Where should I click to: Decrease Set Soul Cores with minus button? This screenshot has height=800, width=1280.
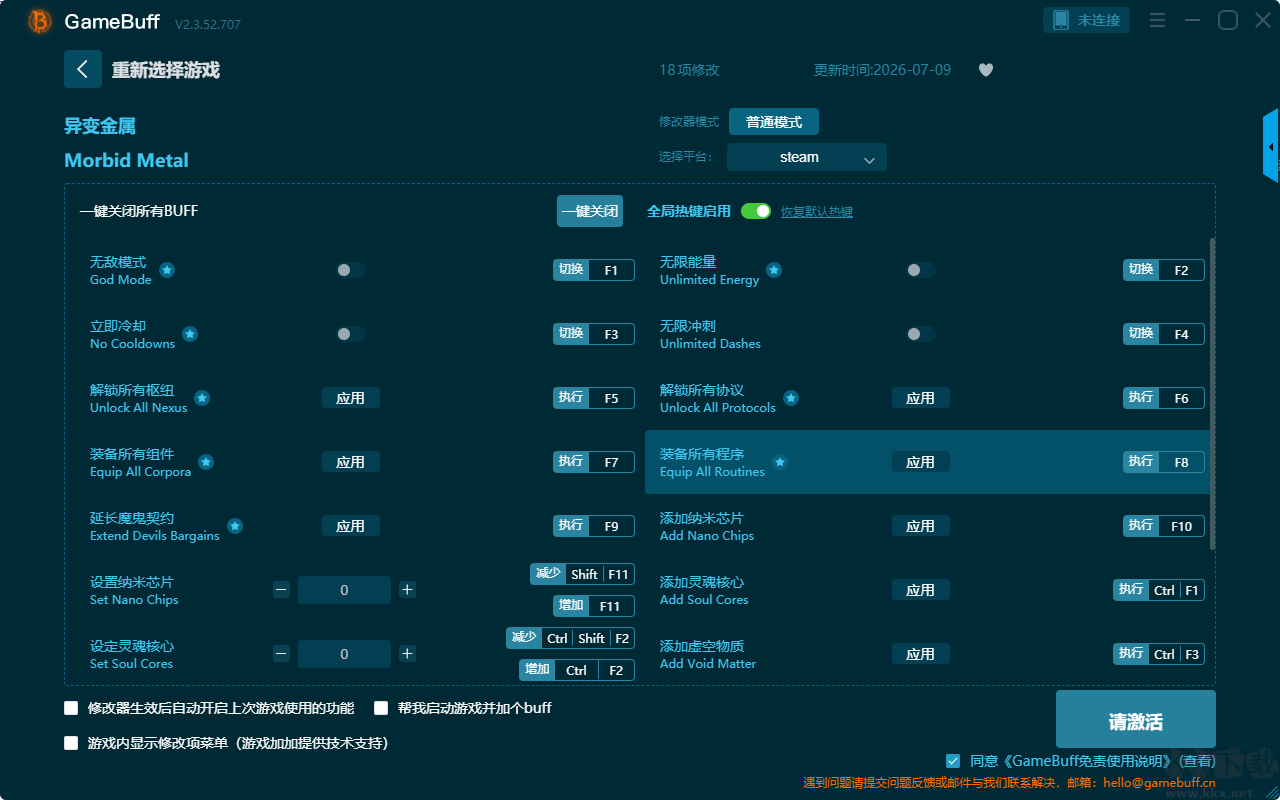click(x=281, y=654)
